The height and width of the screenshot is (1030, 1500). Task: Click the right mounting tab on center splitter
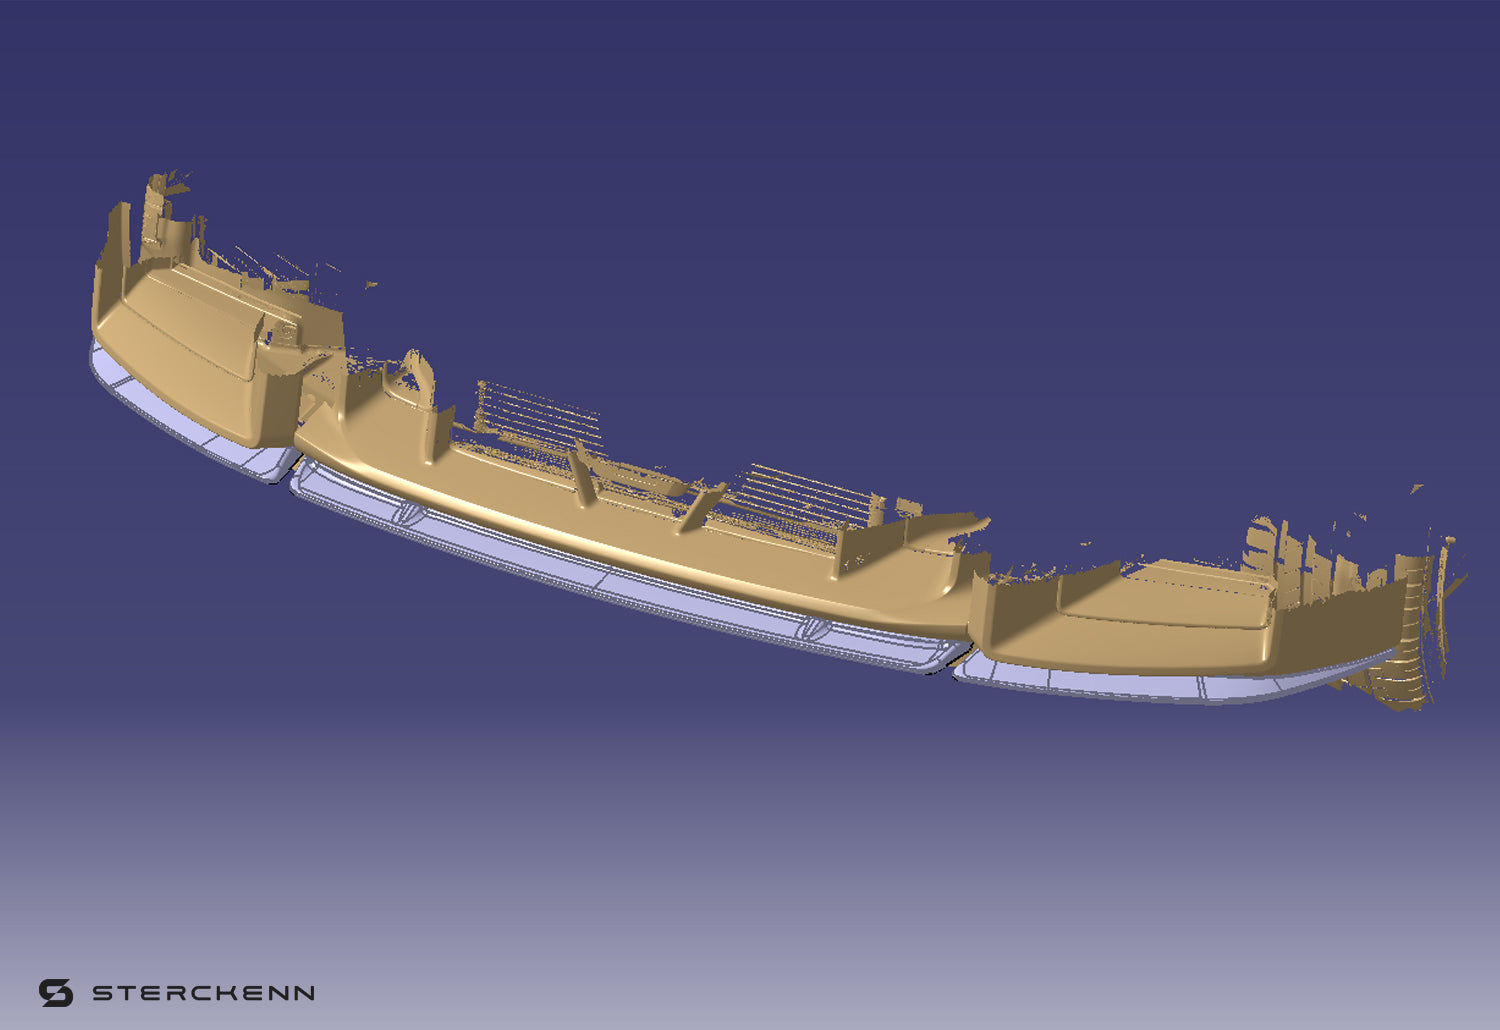tap(815, 628)
